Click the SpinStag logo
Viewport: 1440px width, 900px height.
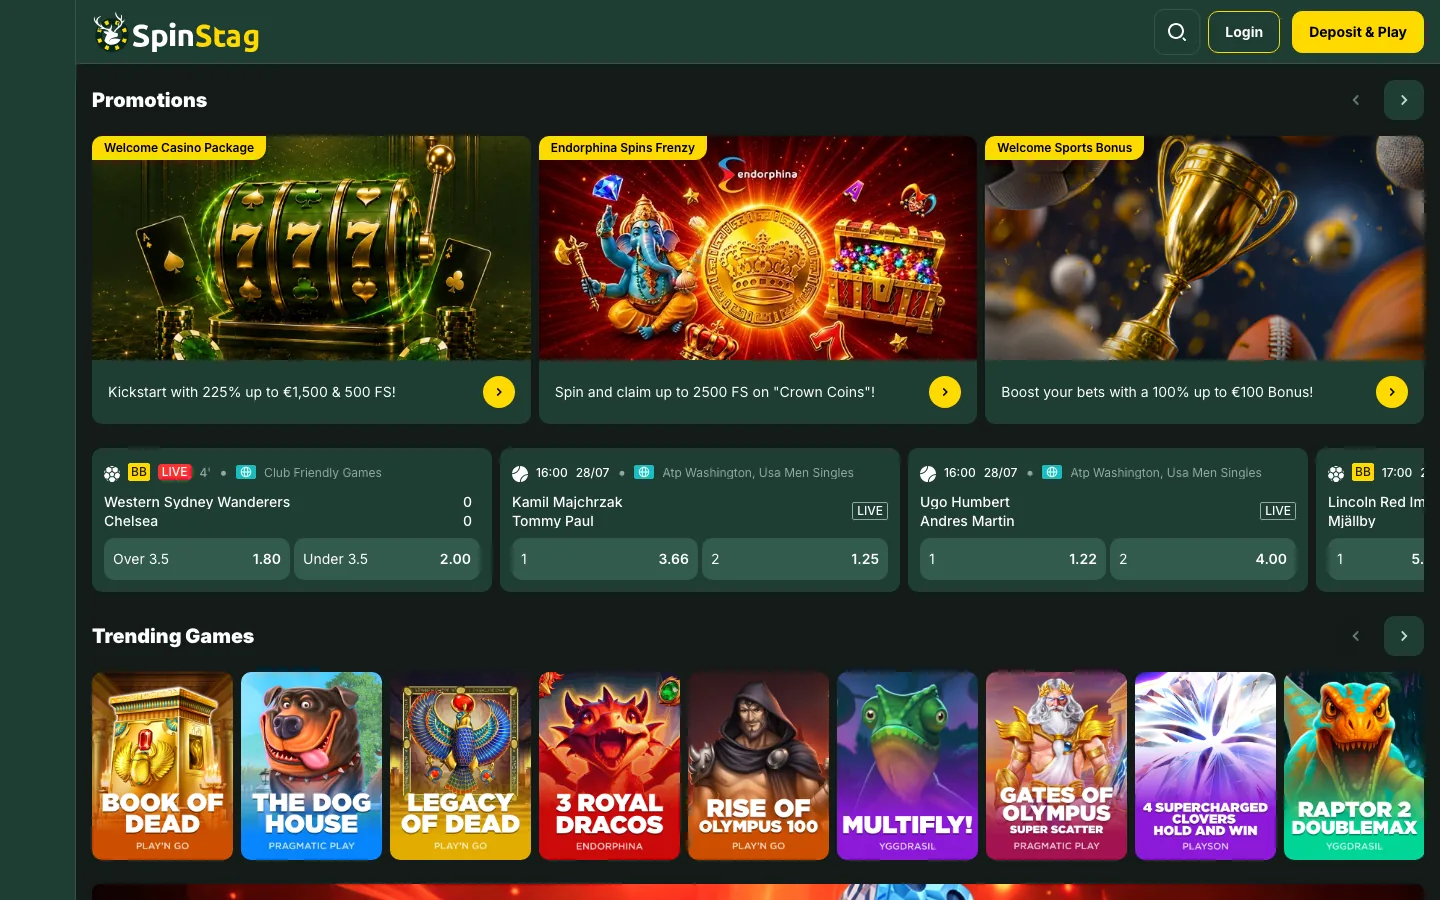[176, 33]
